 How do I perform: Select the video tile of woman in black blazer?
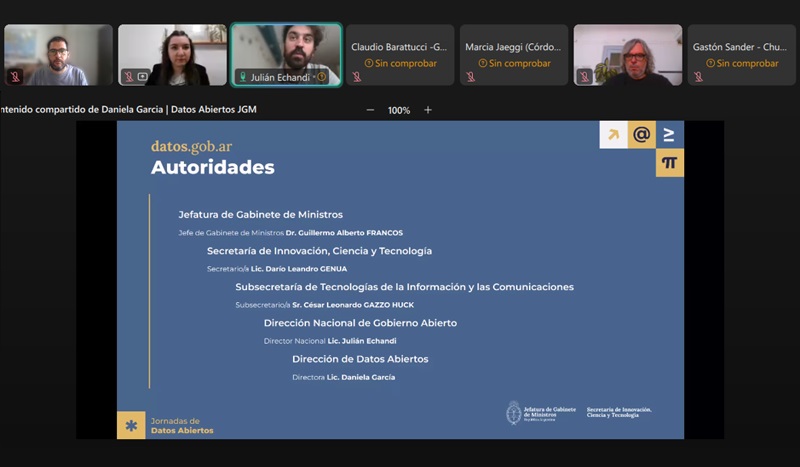(x=172, y=55)
